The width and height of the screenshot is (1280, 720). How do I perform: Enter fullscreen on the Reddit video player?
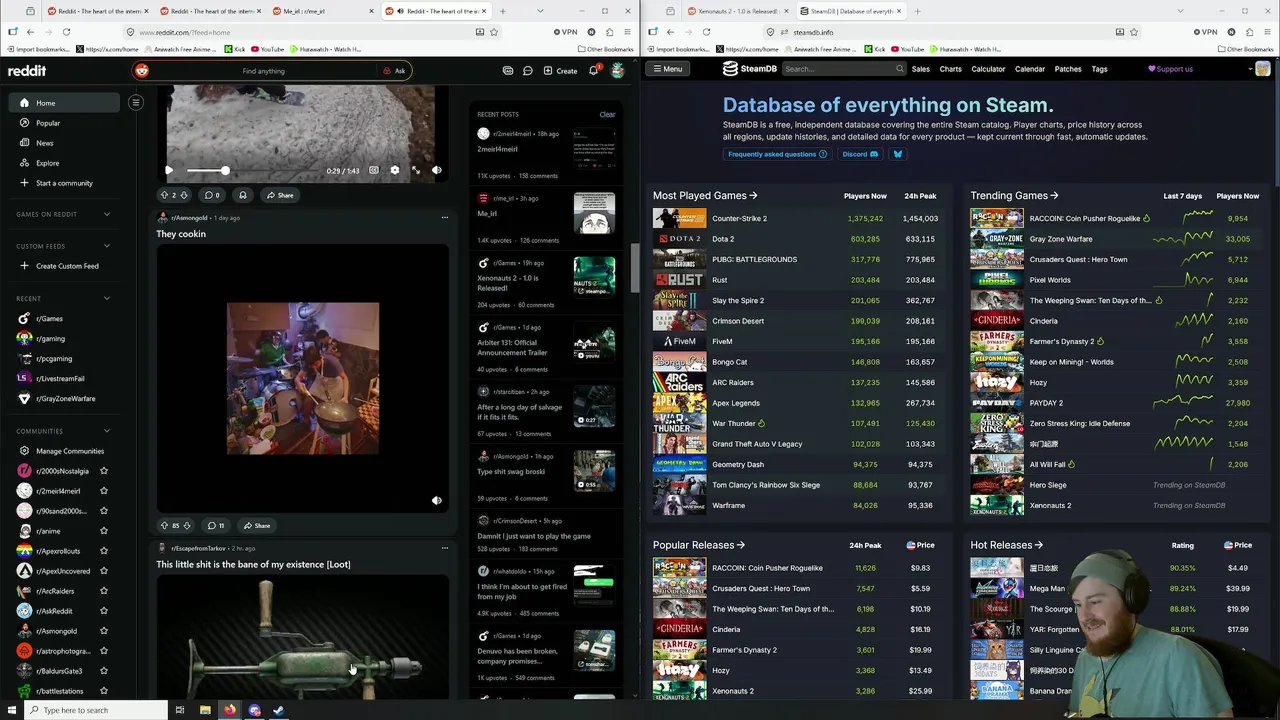click(416, 170)
